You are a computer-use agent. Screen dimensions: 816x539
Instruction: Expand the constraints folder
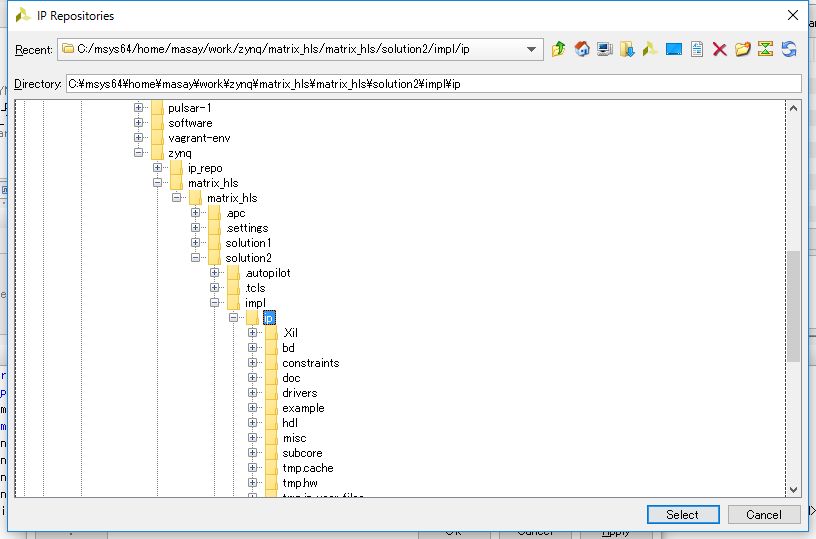pyautogui.click(x=253, y=363)
